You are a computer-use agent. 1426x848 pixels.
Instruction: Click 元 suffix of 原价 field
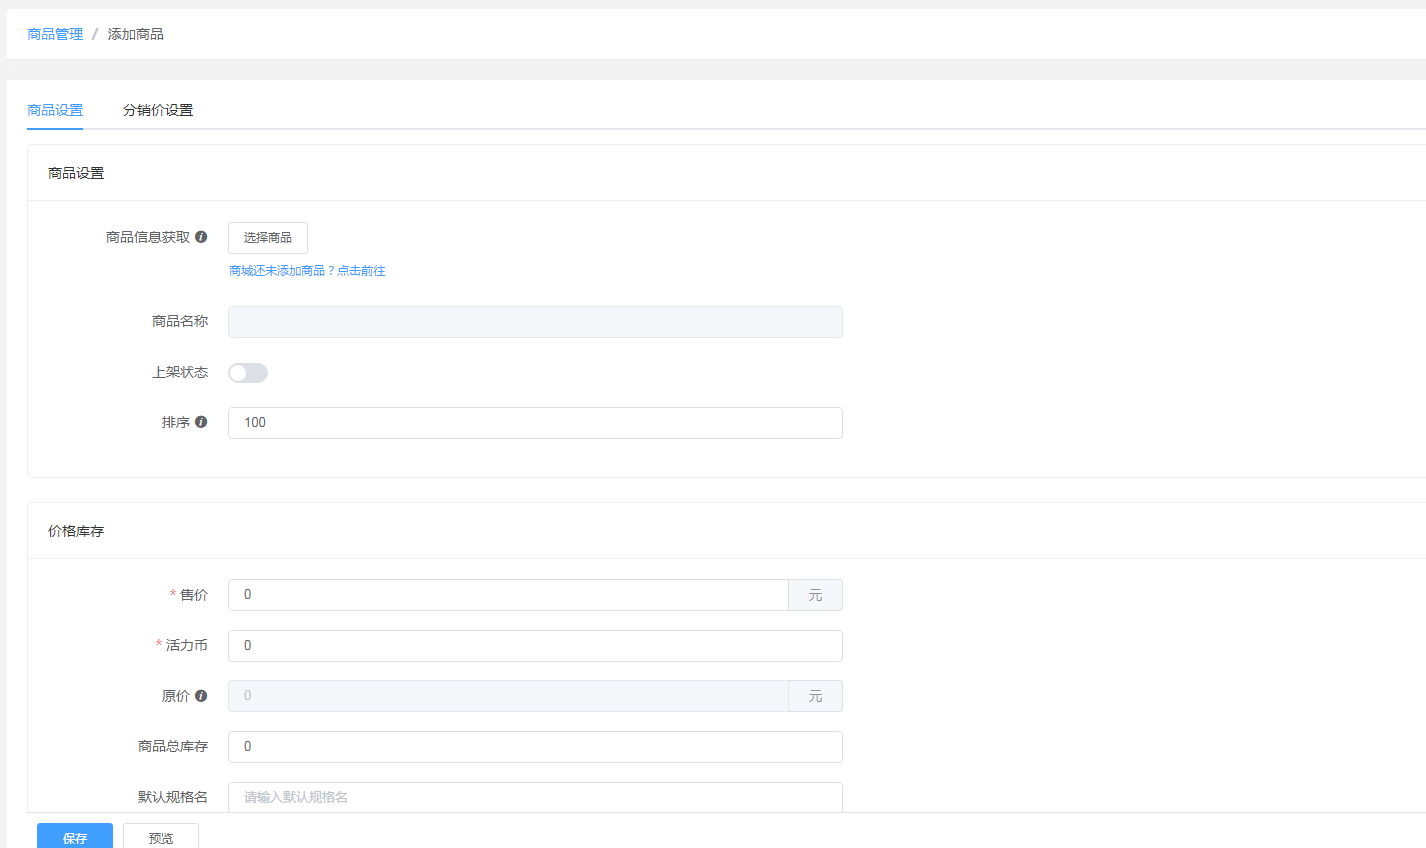click(x=815, y=696)
